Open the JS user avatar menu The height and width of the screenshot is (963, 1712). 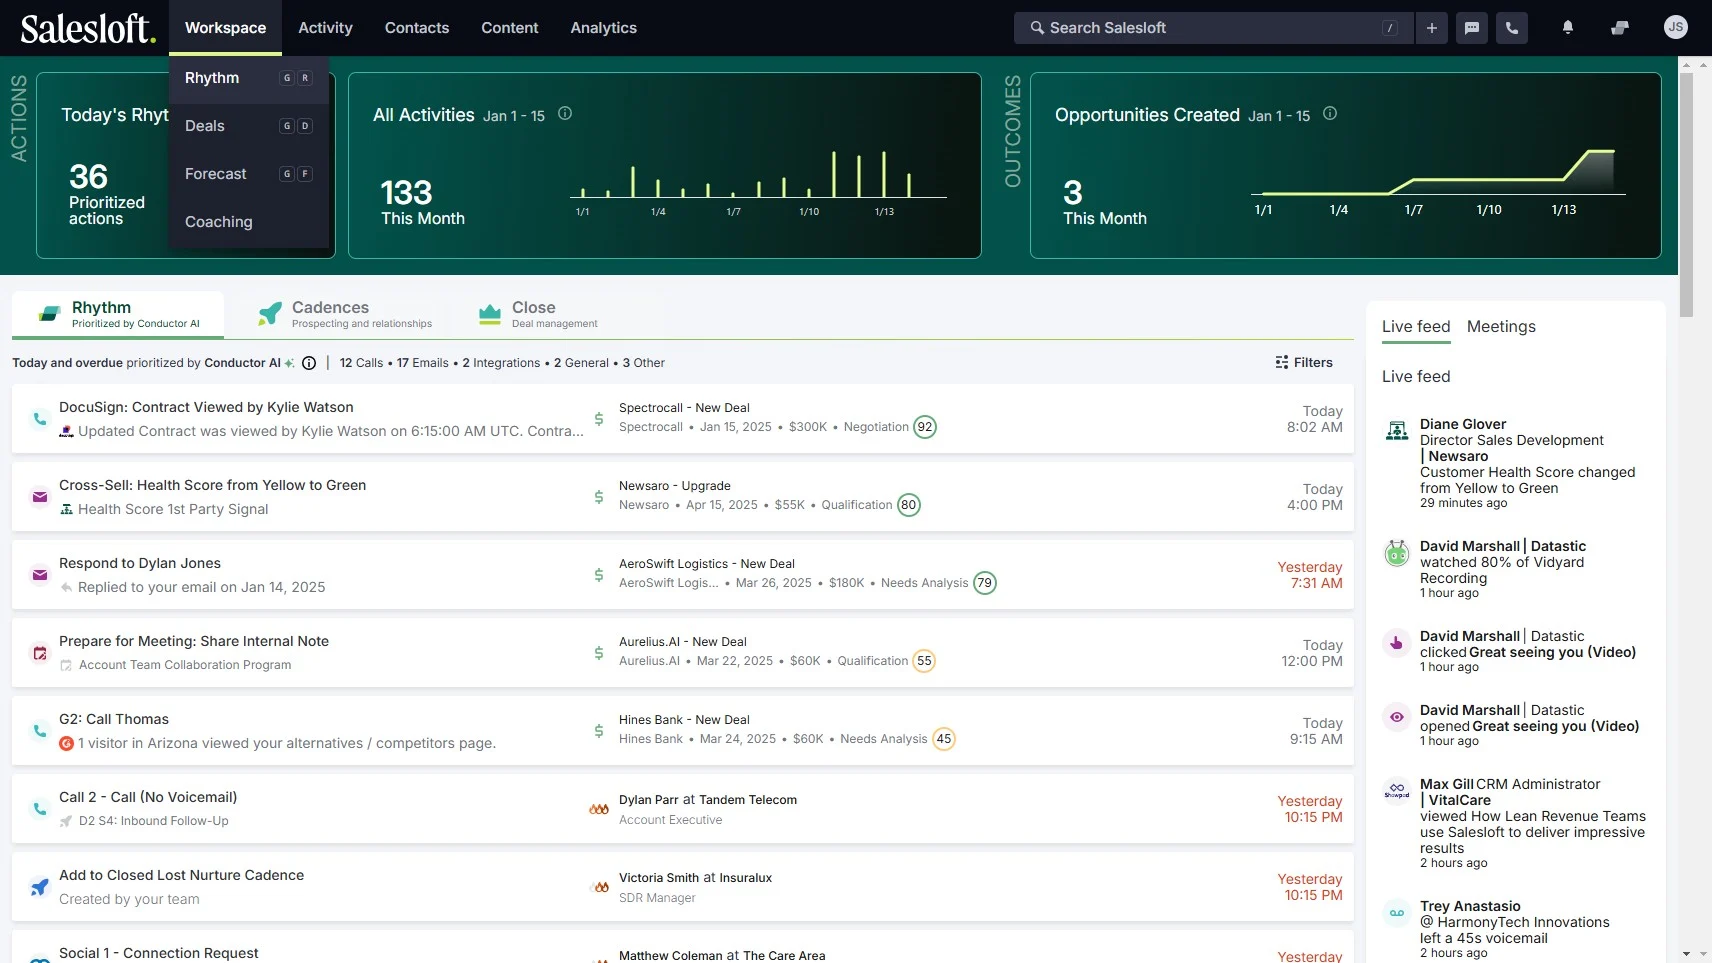pyautogui.click(x=1675, y=28)
